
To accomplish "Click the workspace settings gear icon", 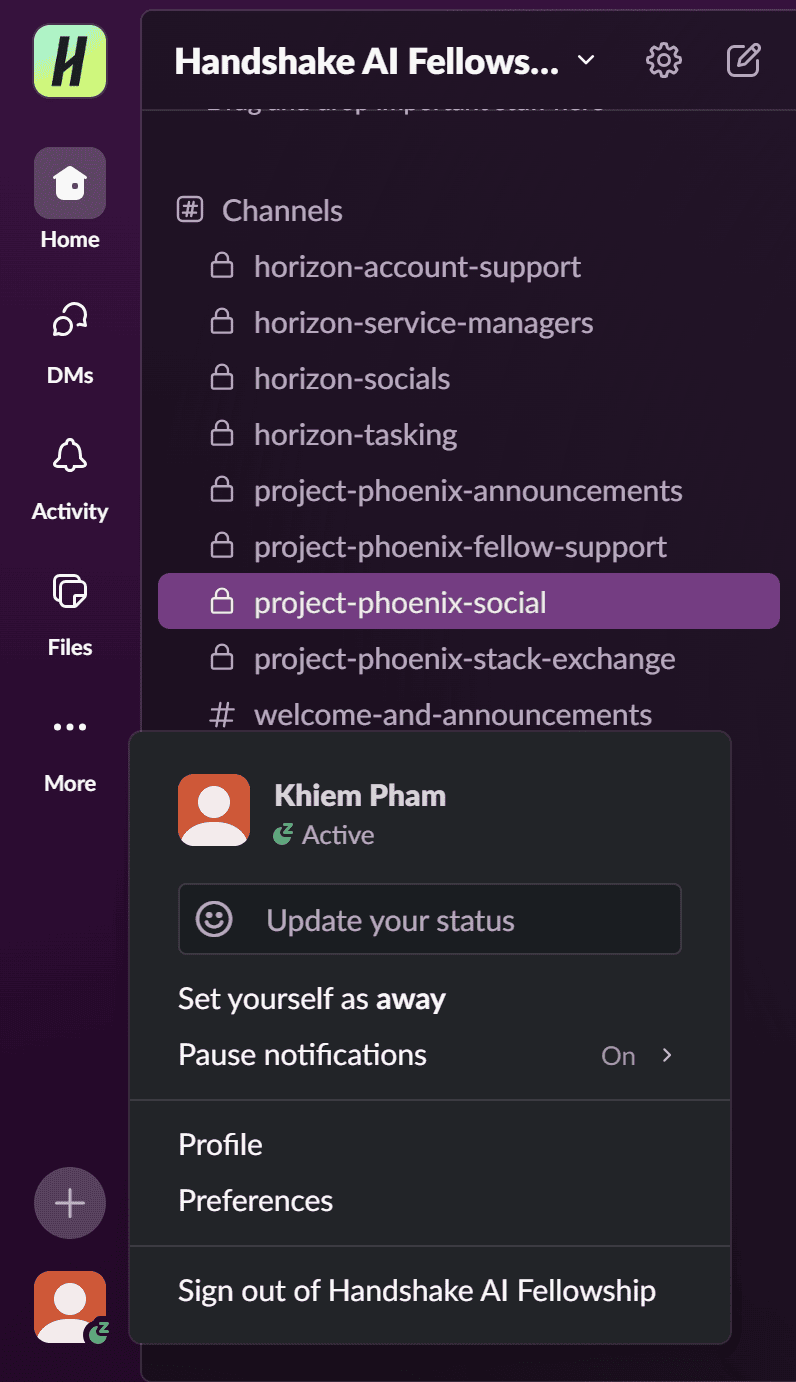I will [664, 61].
